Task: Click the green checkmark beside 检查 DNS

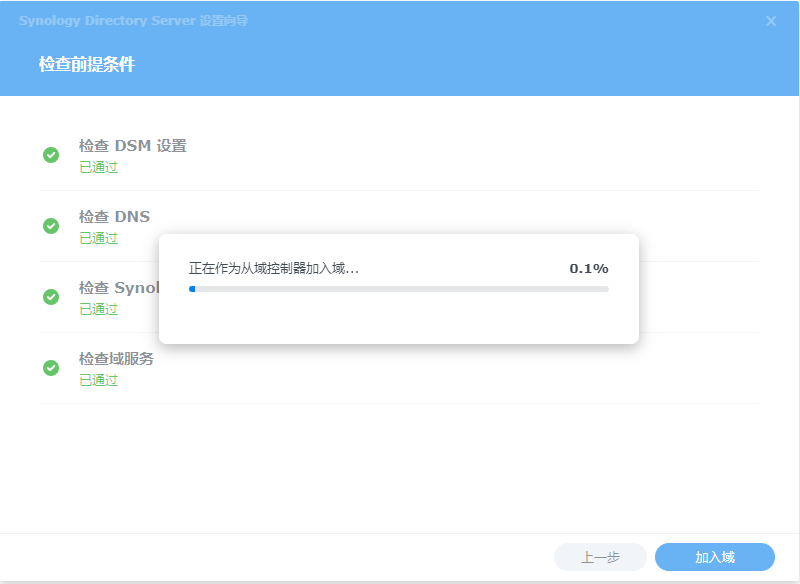Action: 51,226
